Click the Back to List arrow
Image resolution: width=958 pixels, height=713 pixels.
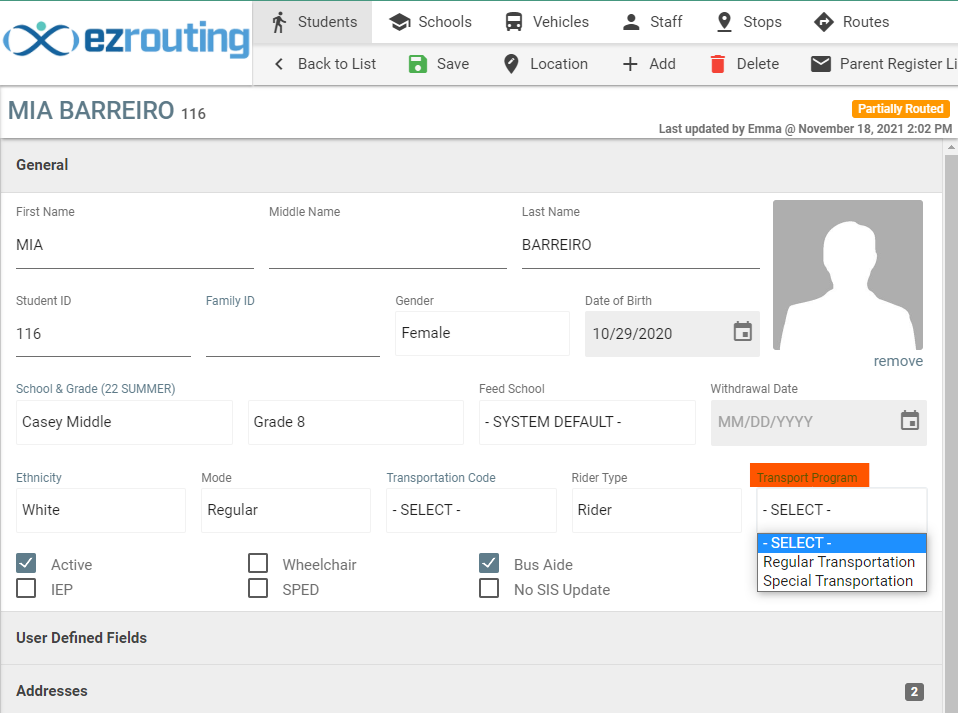279,64
